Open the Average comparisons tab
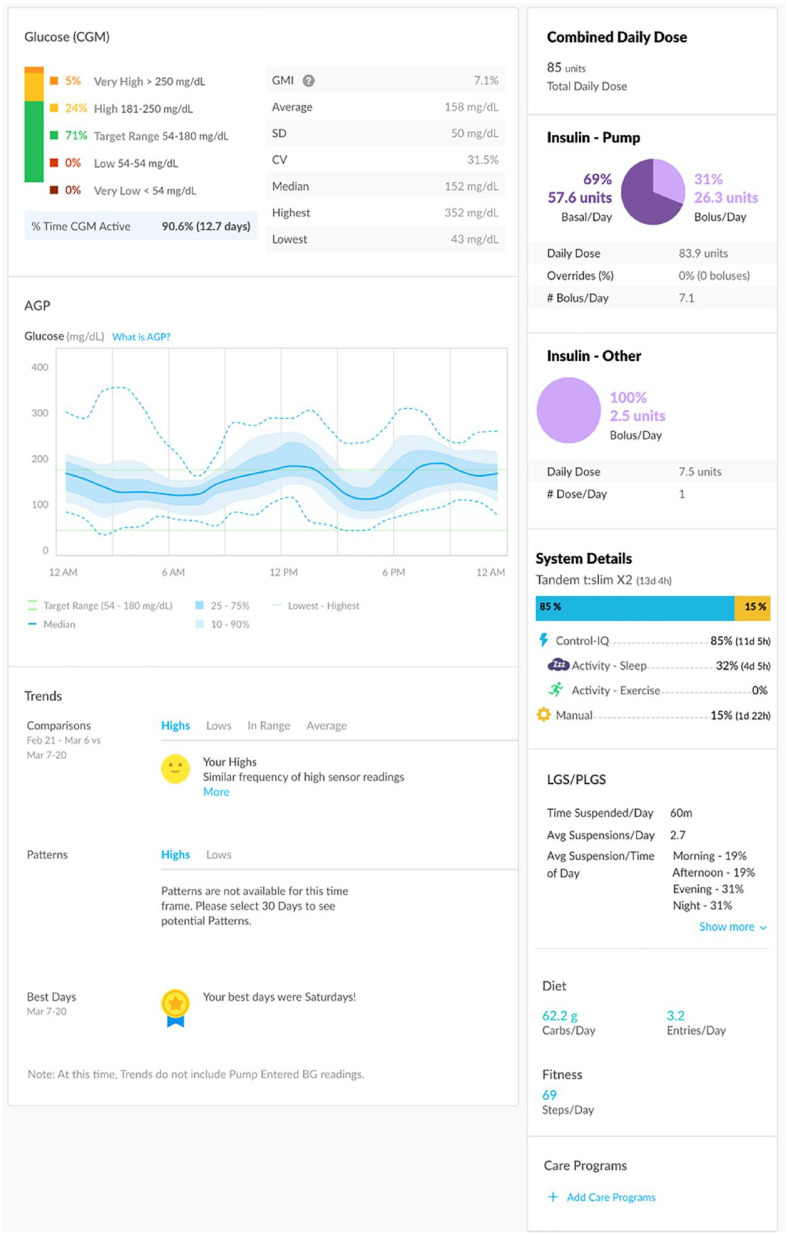This screenshot has height=1235, width=788. [326, 726]
